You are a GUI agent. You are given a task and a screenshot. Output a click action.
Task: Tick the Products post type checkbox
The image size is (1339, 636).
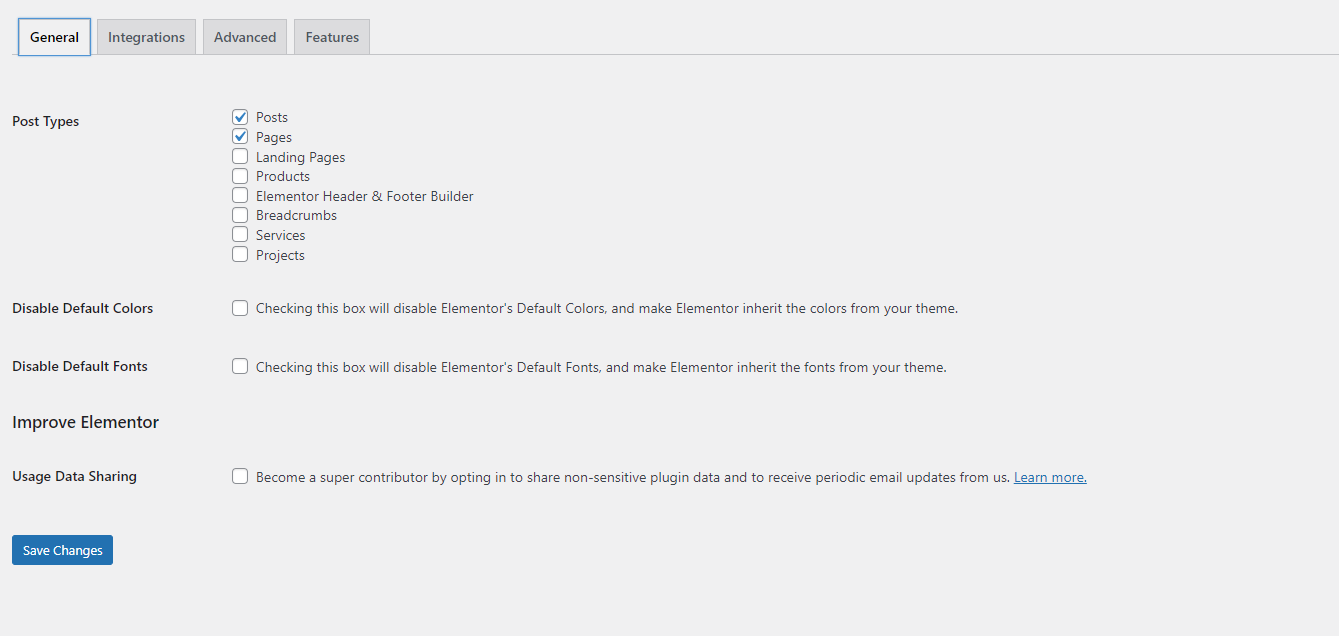(240, 176)
